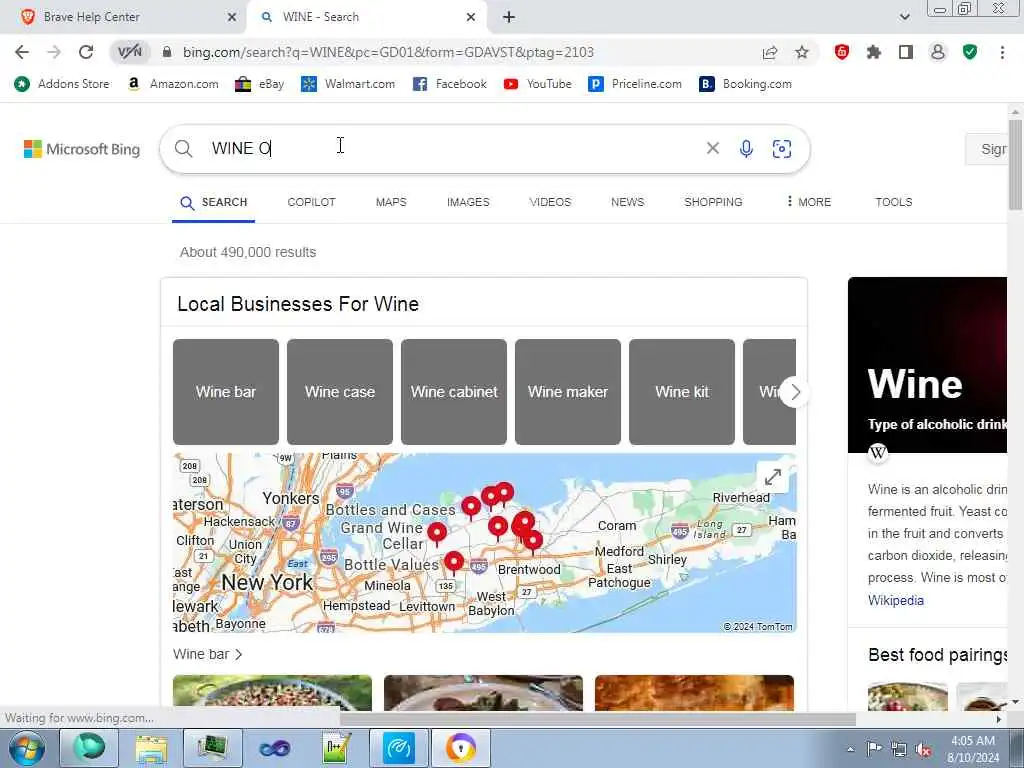Image resolution: width=1024 pixels, height=768 pixels.
Task: Expand the MORE menu
Action: click(x=808, y=202)
